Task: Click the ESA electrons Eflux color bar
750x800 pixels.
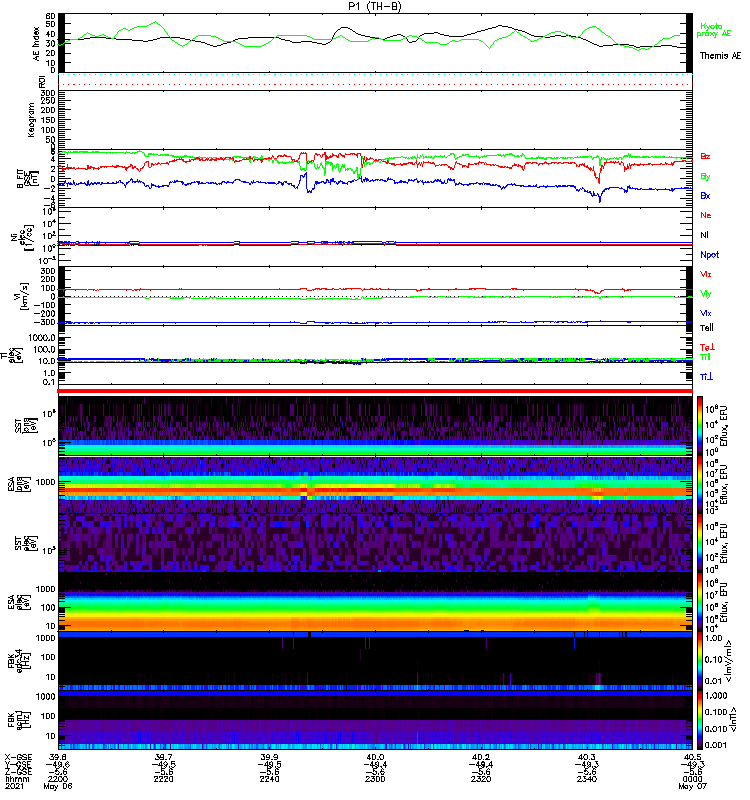Action: 700,601
